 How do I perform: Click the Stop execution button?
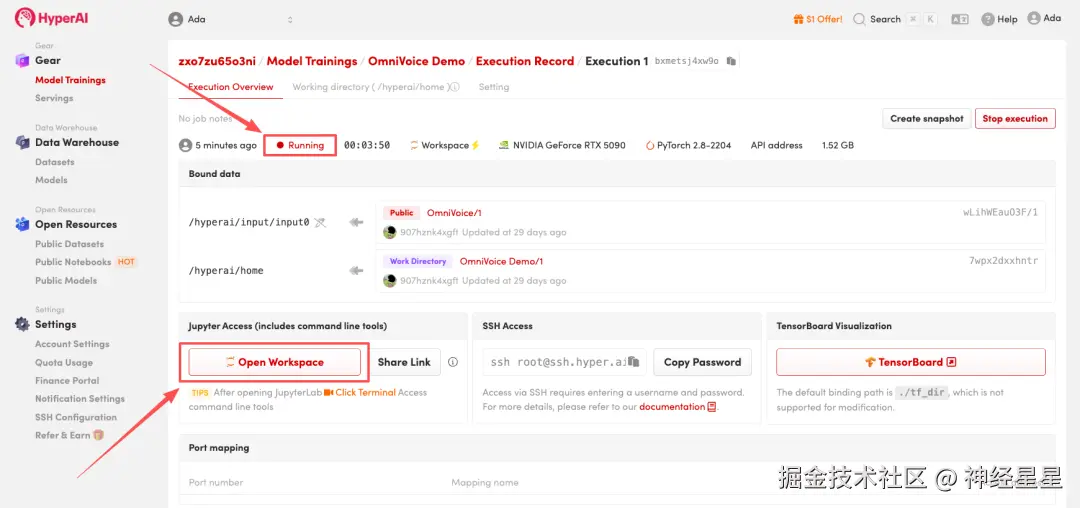1015,118
